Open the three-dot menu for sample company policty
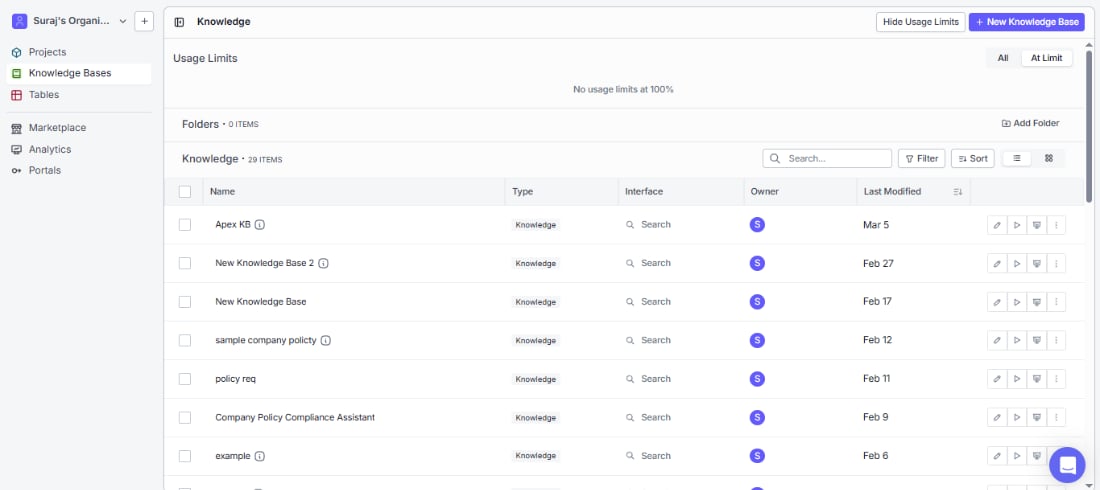The width and height of the screenshot is (1100, 490). 1056,340
